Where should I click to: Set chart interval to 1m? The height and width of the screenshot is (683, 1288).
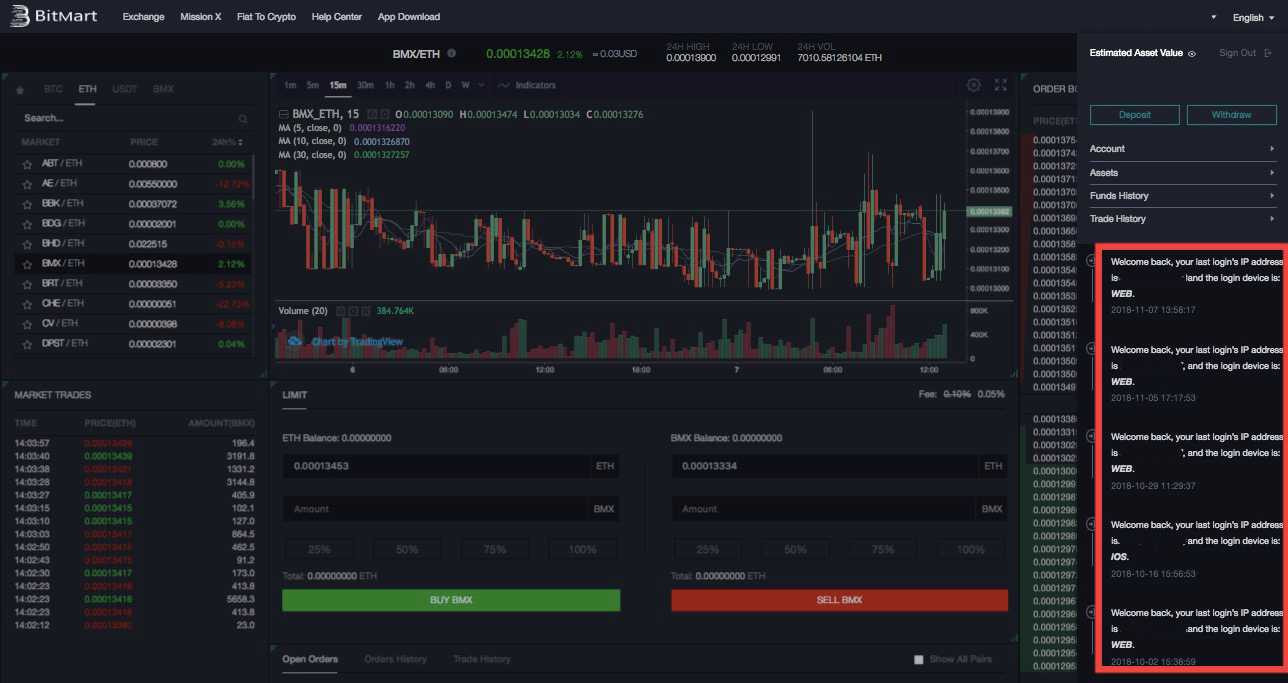pos(290,85)
